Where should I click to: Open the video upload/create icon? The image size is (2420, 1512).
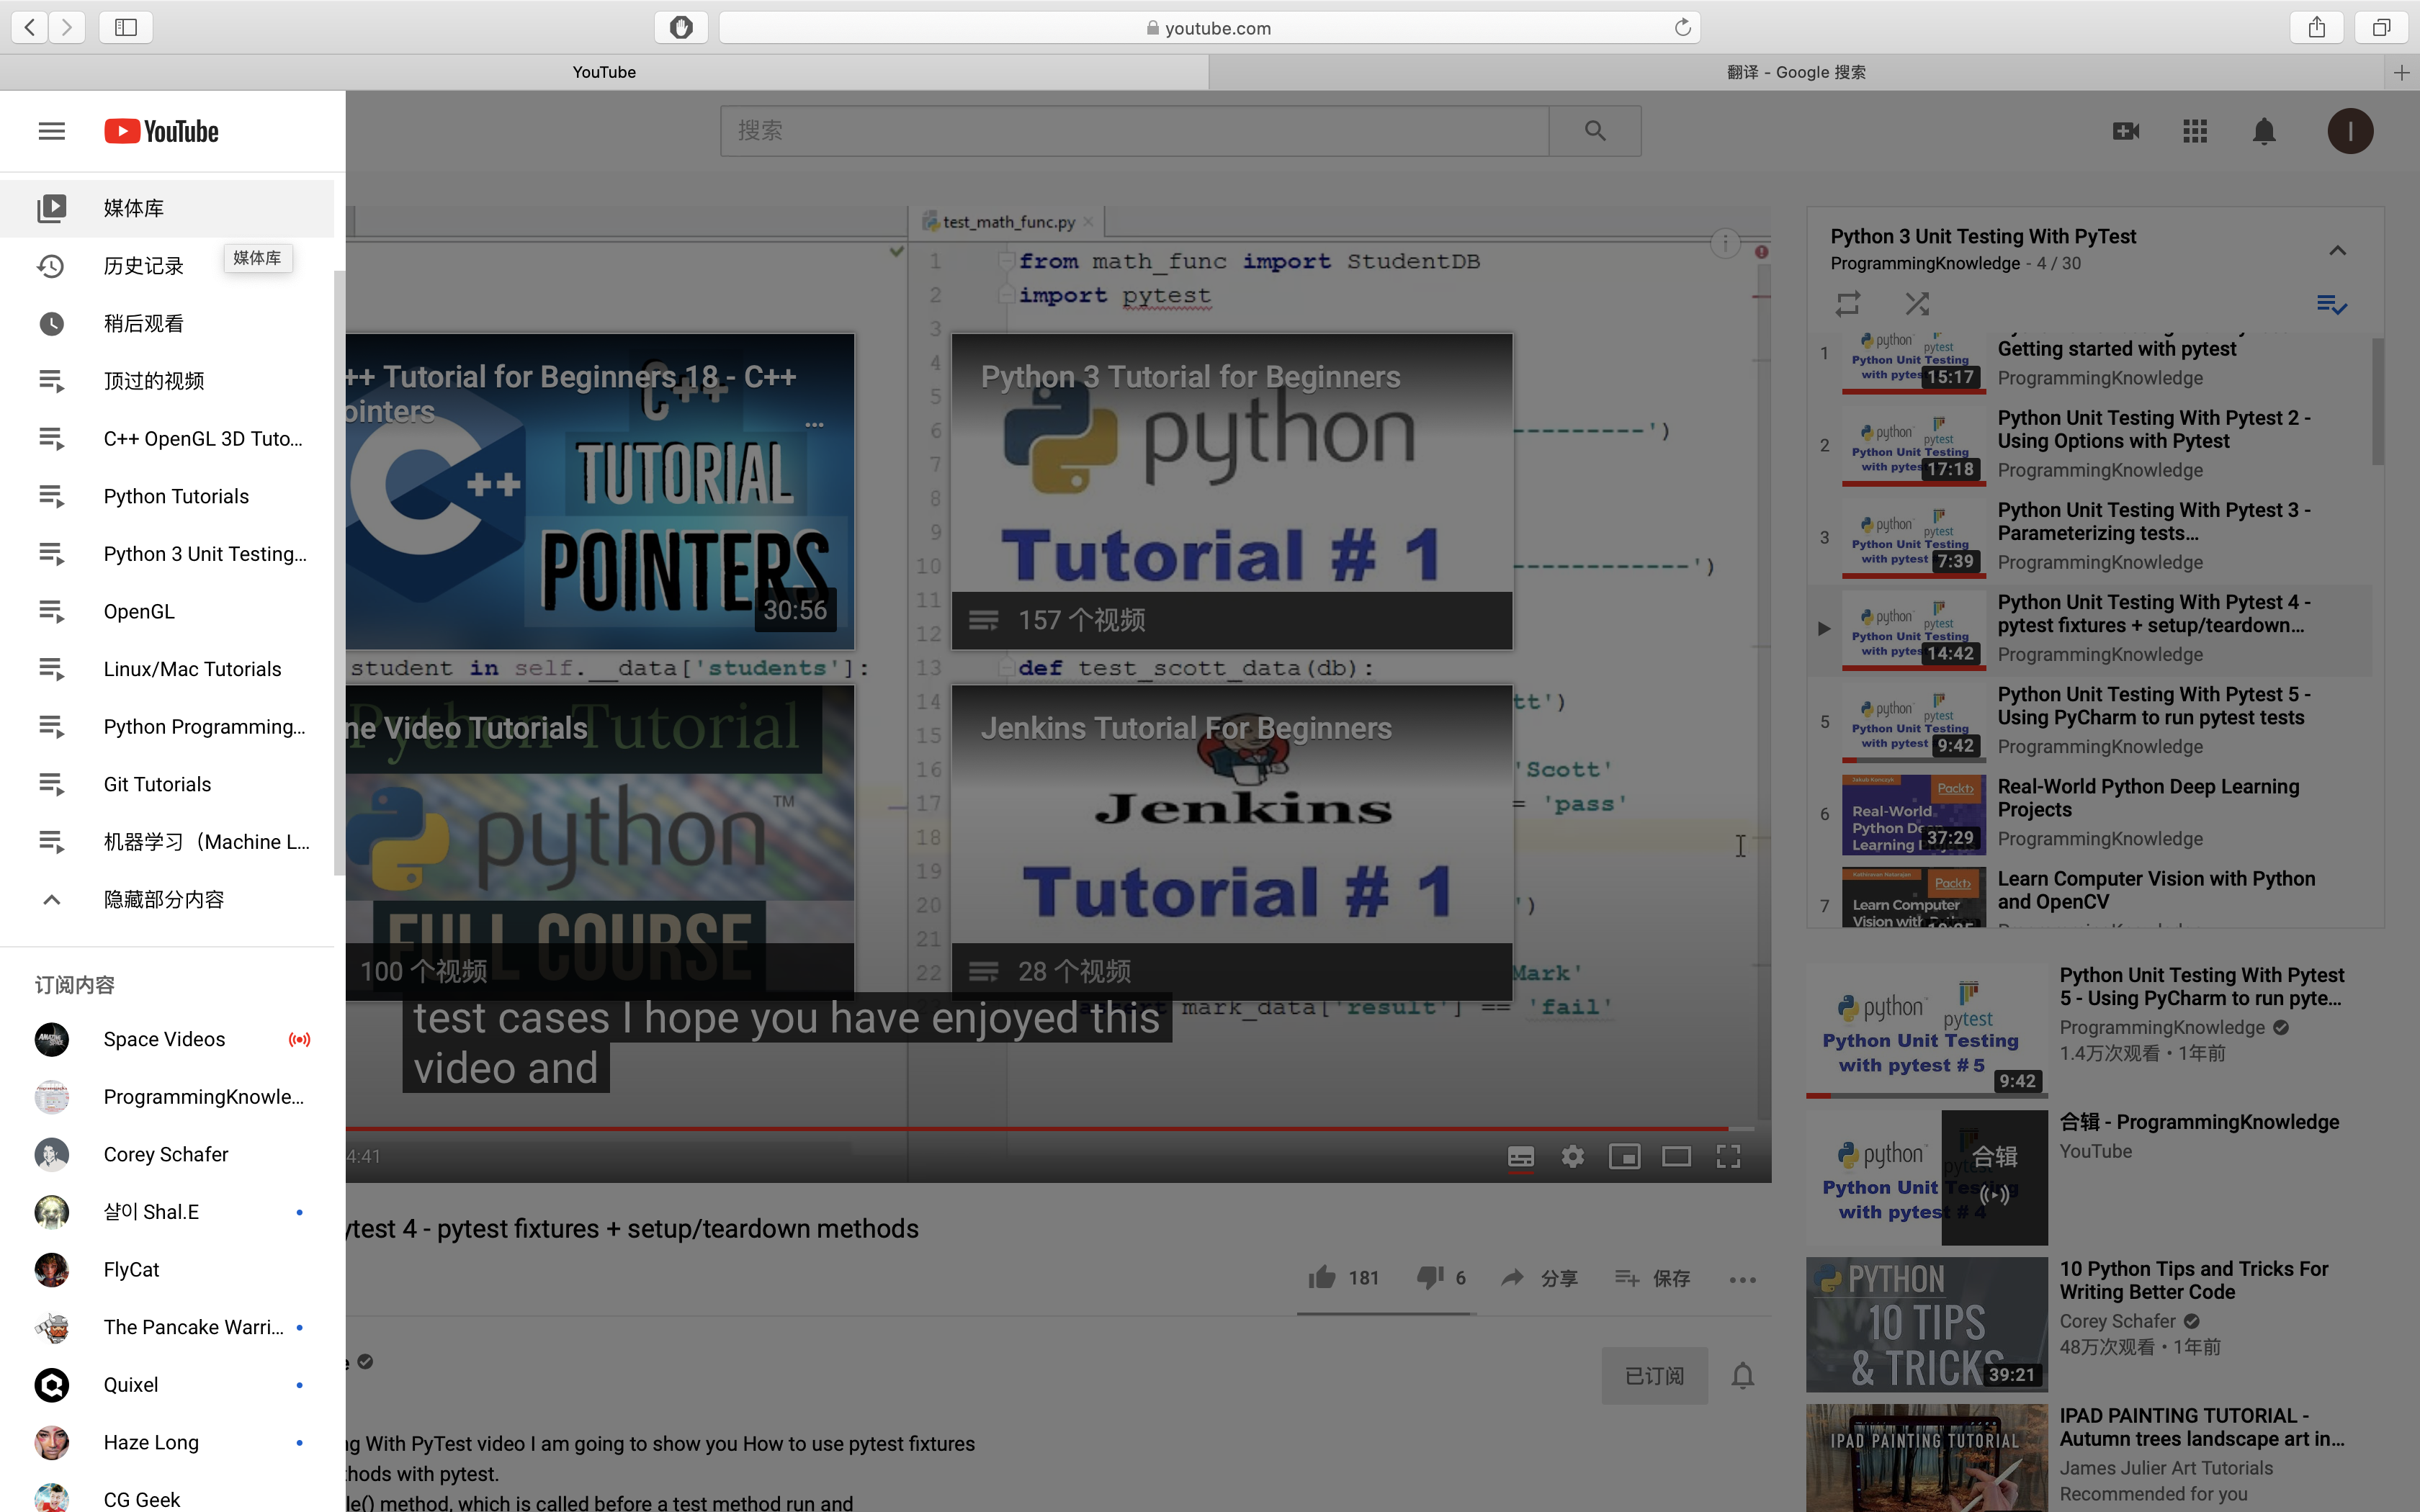(x=2126, y=131)
